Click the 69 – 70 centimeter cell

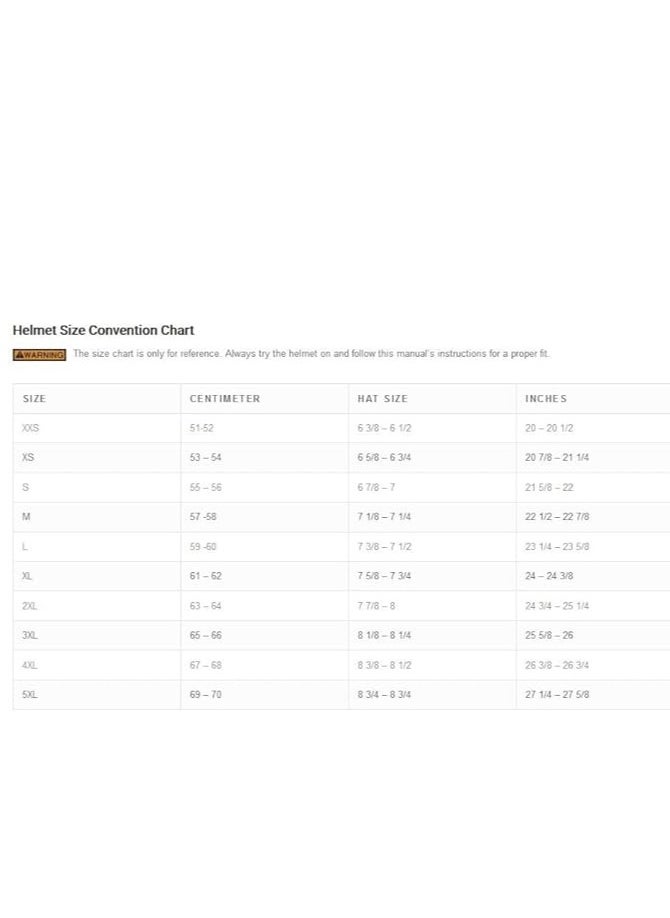coord(265,694)
